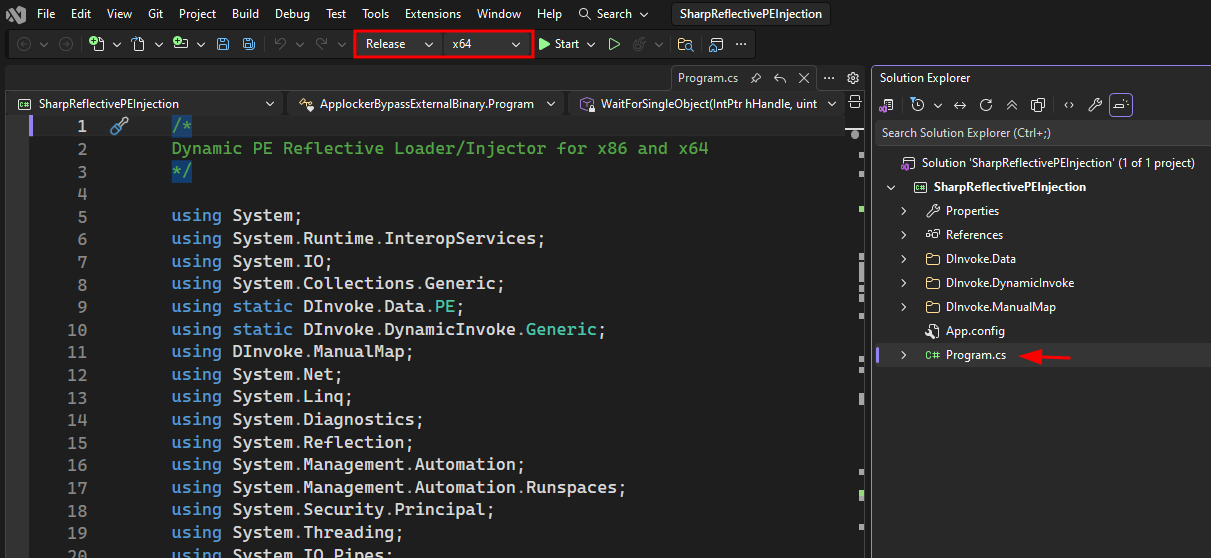The image size is (1211, 558).
Task: Click the Hot Reload flame icon
Action: [x=640, y=44]
